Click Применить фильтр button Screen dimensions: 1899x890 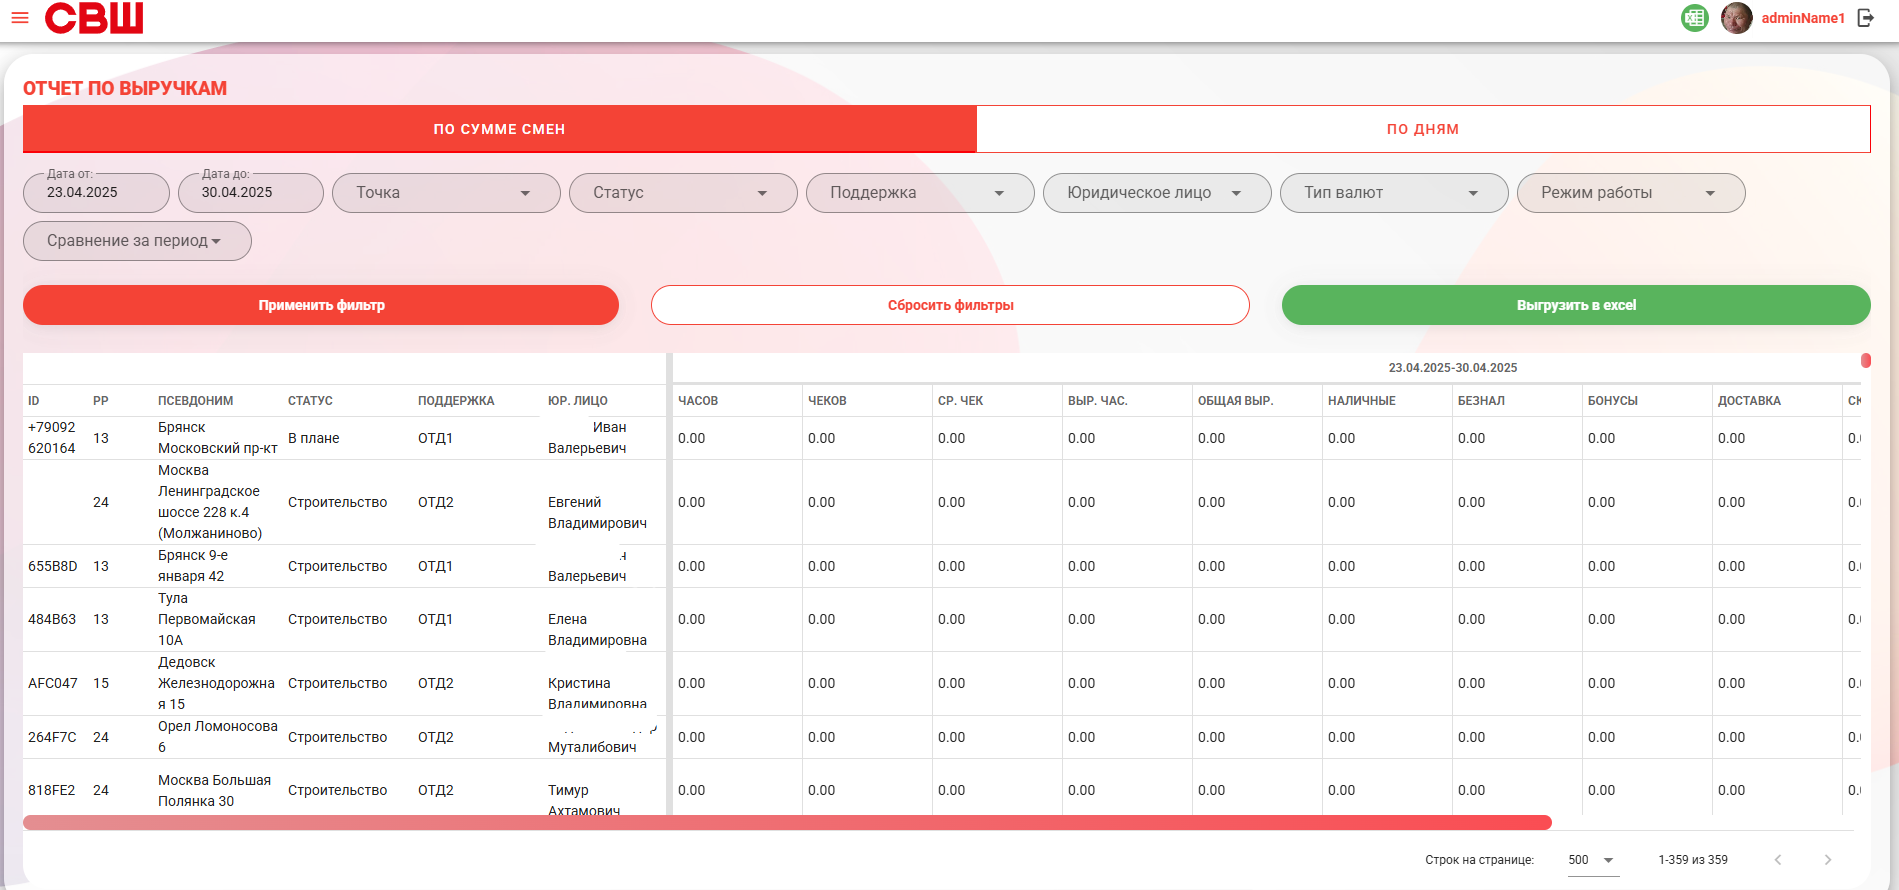click(x=321, y=305)
